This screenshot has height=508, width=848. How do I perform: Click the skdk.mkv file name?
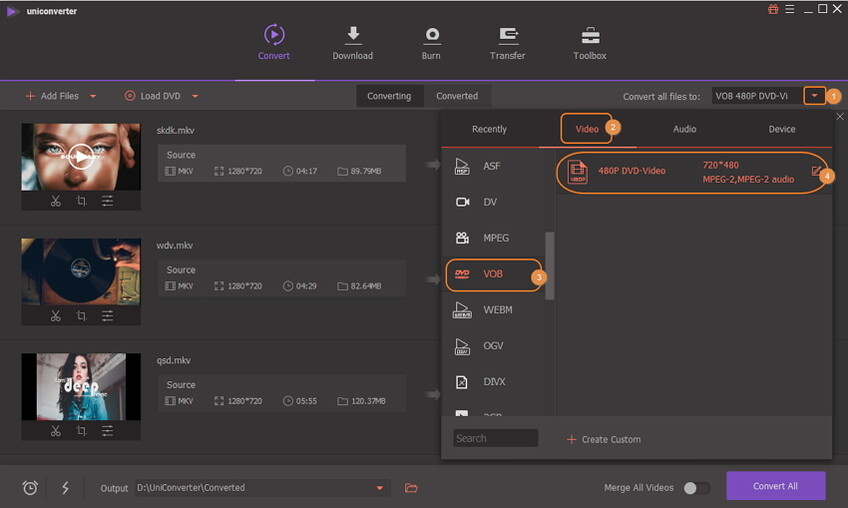pos(175,130)
